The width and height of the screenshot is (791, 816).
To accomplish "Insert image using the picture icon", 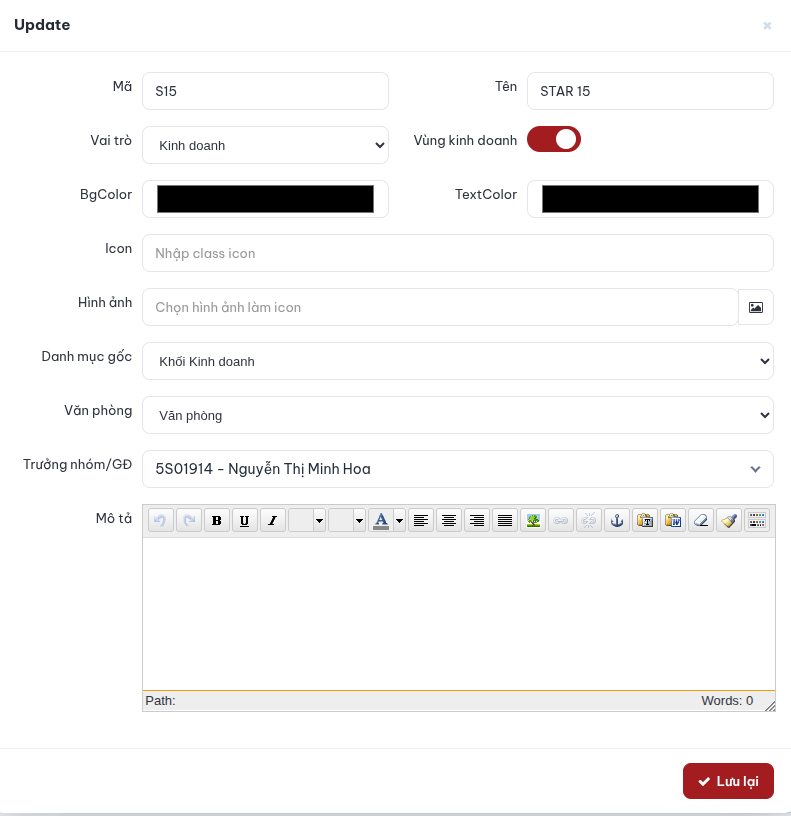I will point(533,520).
